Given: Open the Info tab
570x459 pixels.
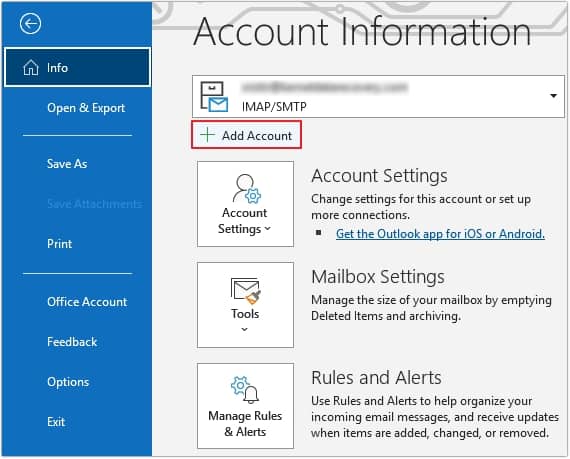Looking at the screenshot, I should pyautogui.click(x=77, y=68).
